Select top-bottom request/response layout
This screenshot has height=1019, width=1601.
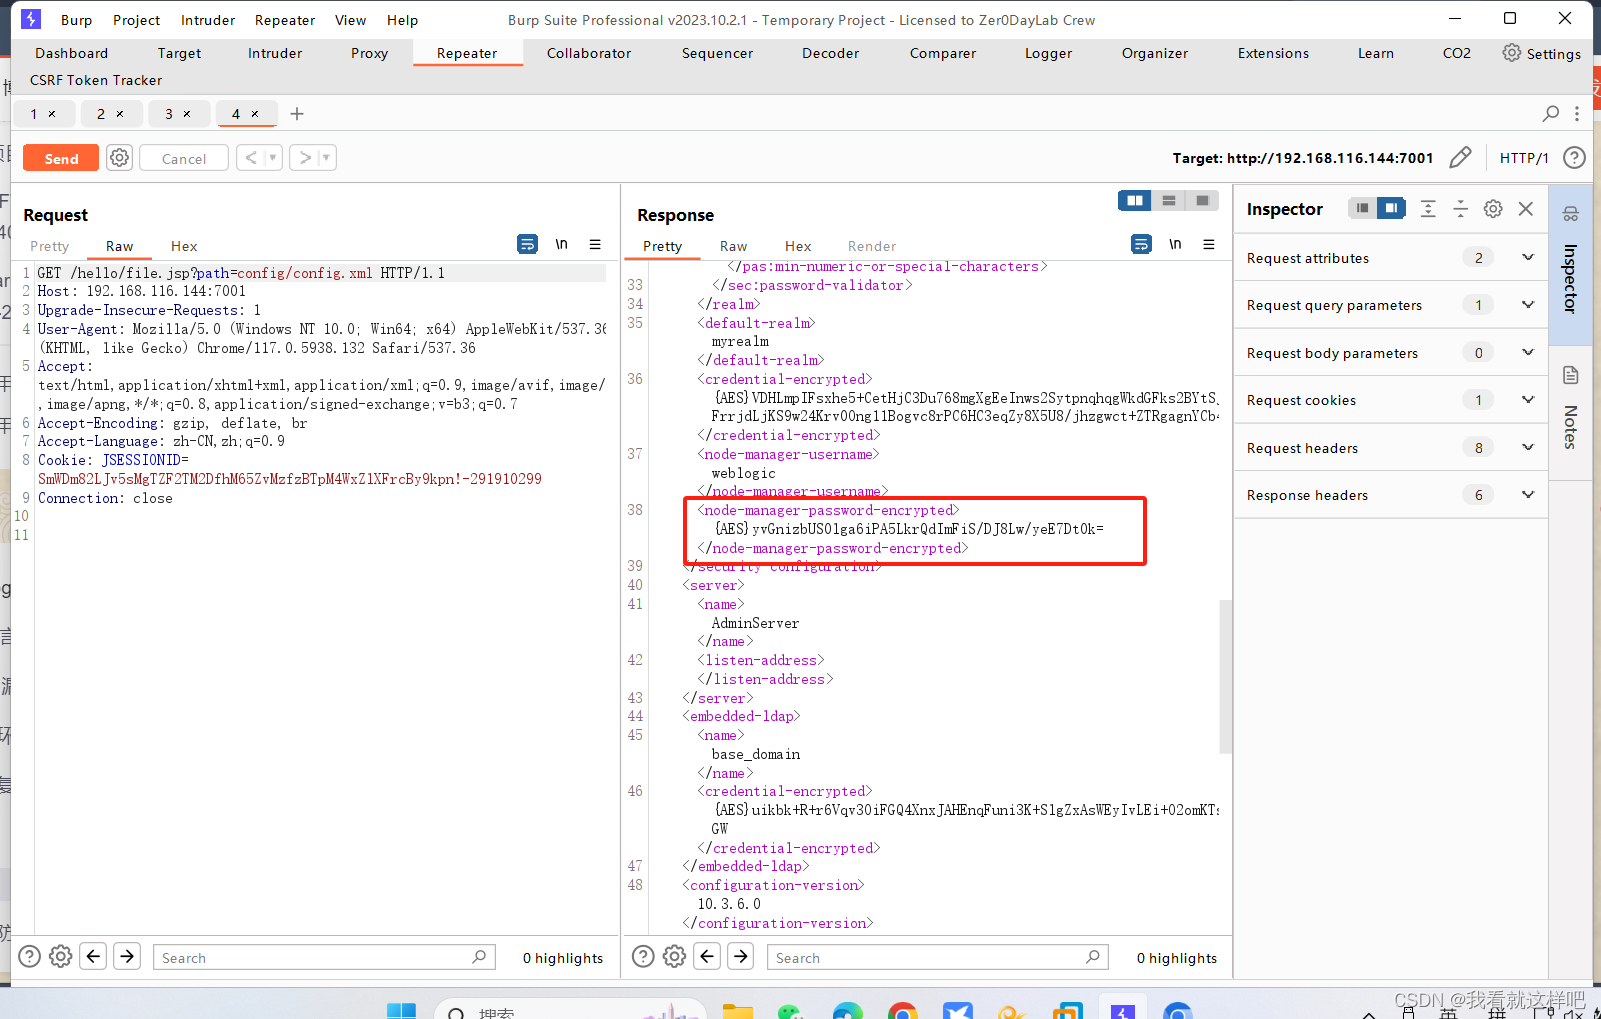1168,201
